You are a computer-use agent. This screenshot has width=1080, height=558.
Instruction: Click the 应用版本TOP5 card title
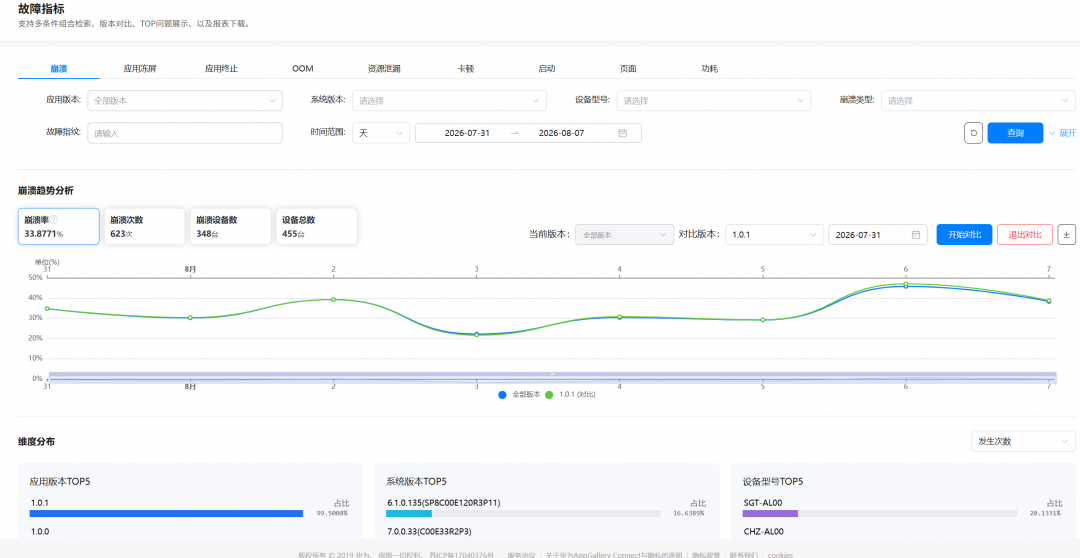[60, 482]
